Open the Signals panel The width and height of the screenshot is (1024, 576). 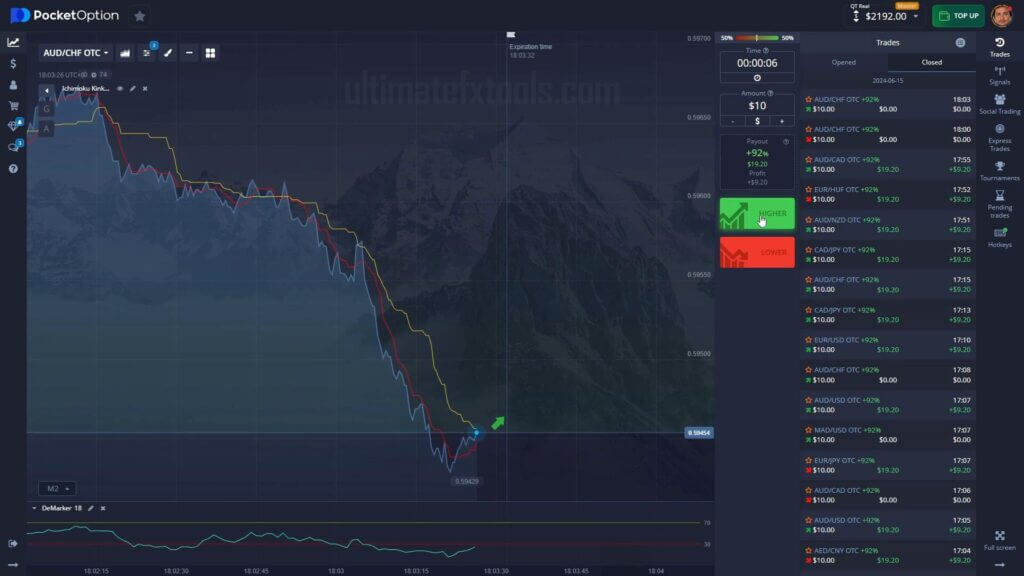click(x=999, y=72)
